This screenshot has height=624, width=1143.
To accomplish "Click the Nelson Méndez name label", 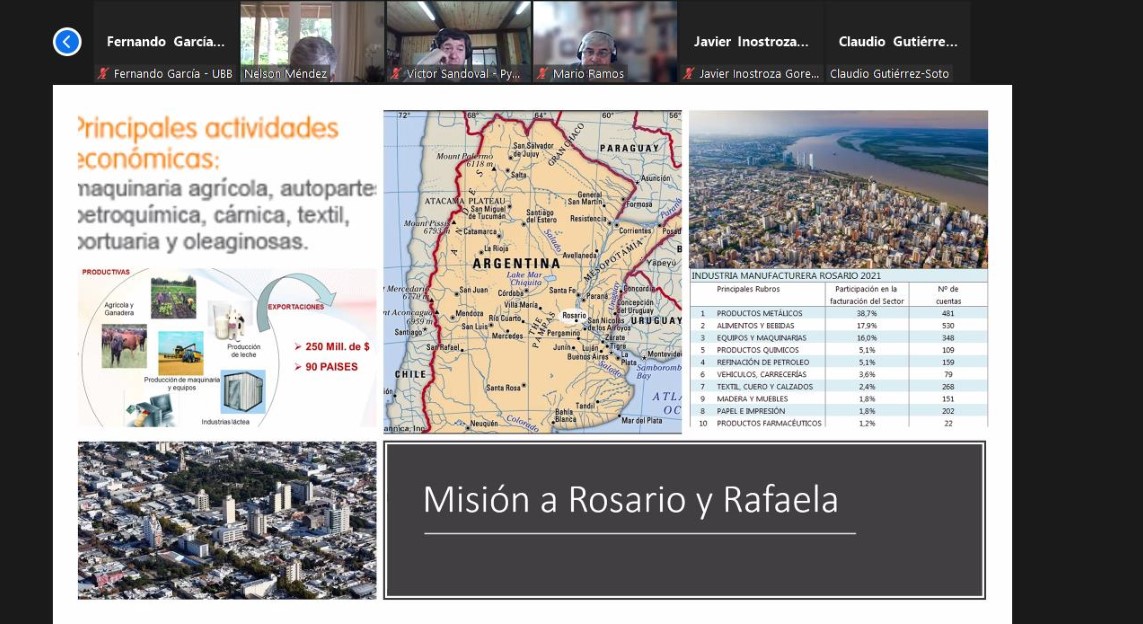I will pyautogui.click(x=286, y=74).
